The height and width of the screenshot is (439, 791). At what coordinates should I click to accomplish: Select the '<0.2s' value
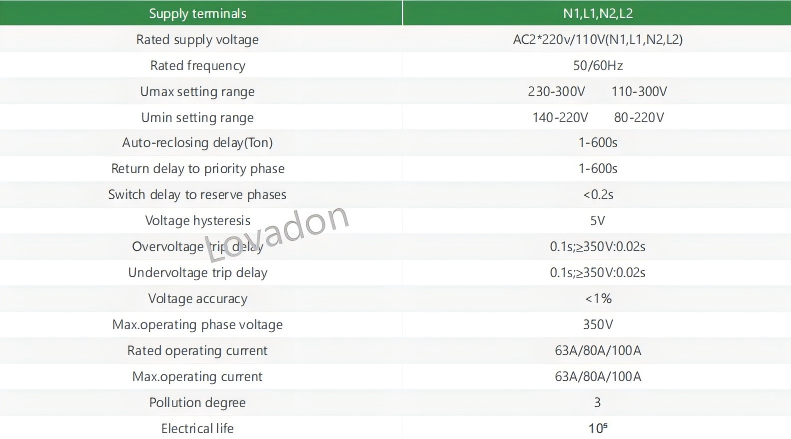[x=598, y=195]
